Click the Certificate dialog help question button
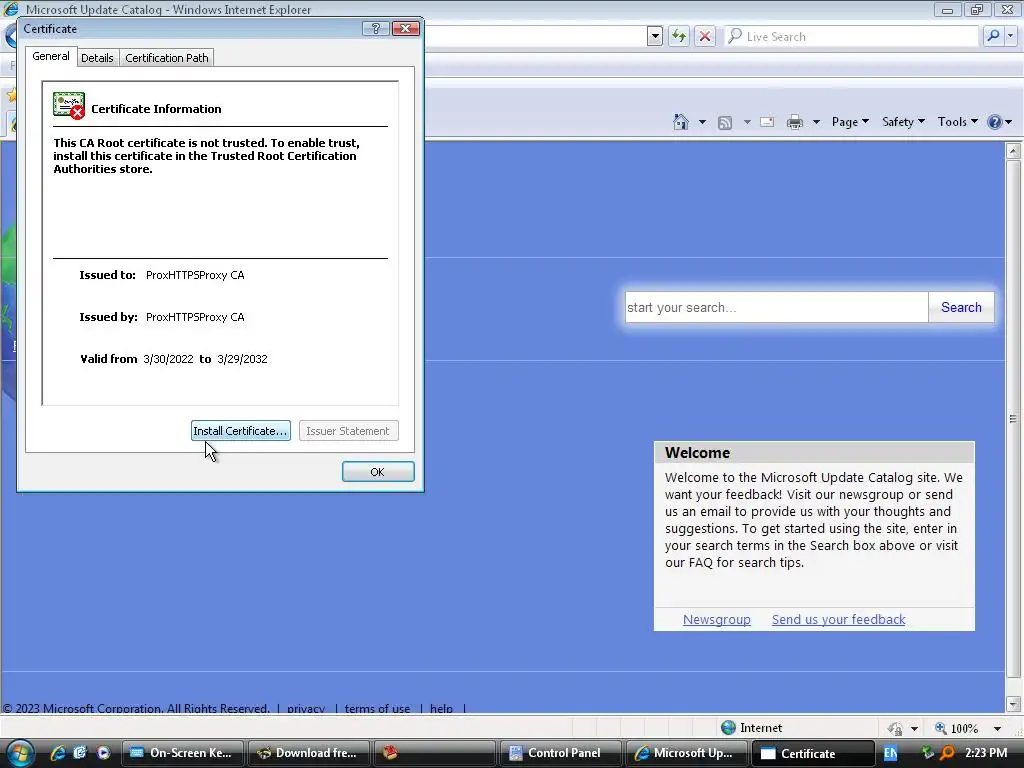The width and height of the screenshot is (1024, 768). click(x=375, y=29)
